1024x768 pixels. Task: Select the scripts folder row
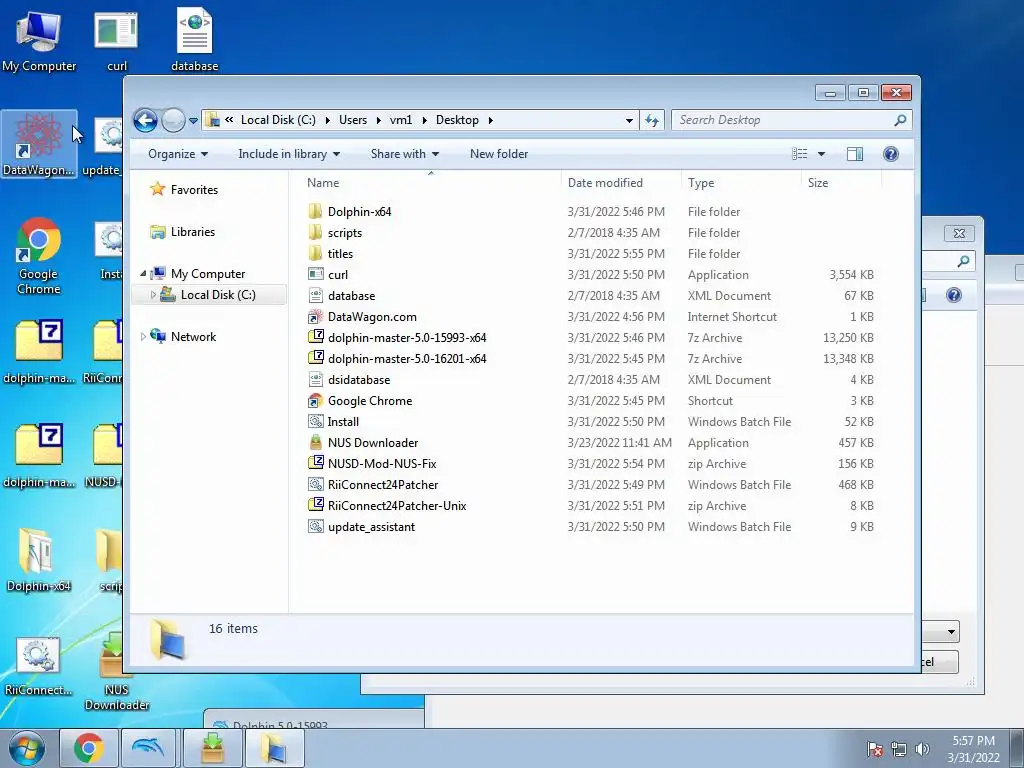[591, 232]
